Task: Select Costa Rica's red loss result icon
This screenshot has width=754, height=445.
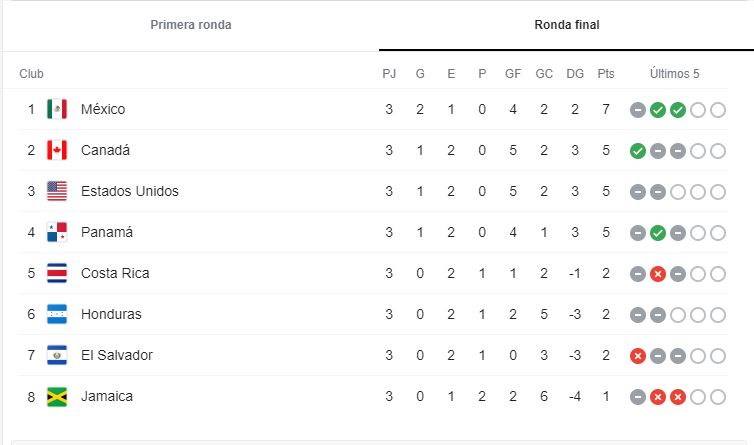Action: pyautogui.click(x=658, y=274)
